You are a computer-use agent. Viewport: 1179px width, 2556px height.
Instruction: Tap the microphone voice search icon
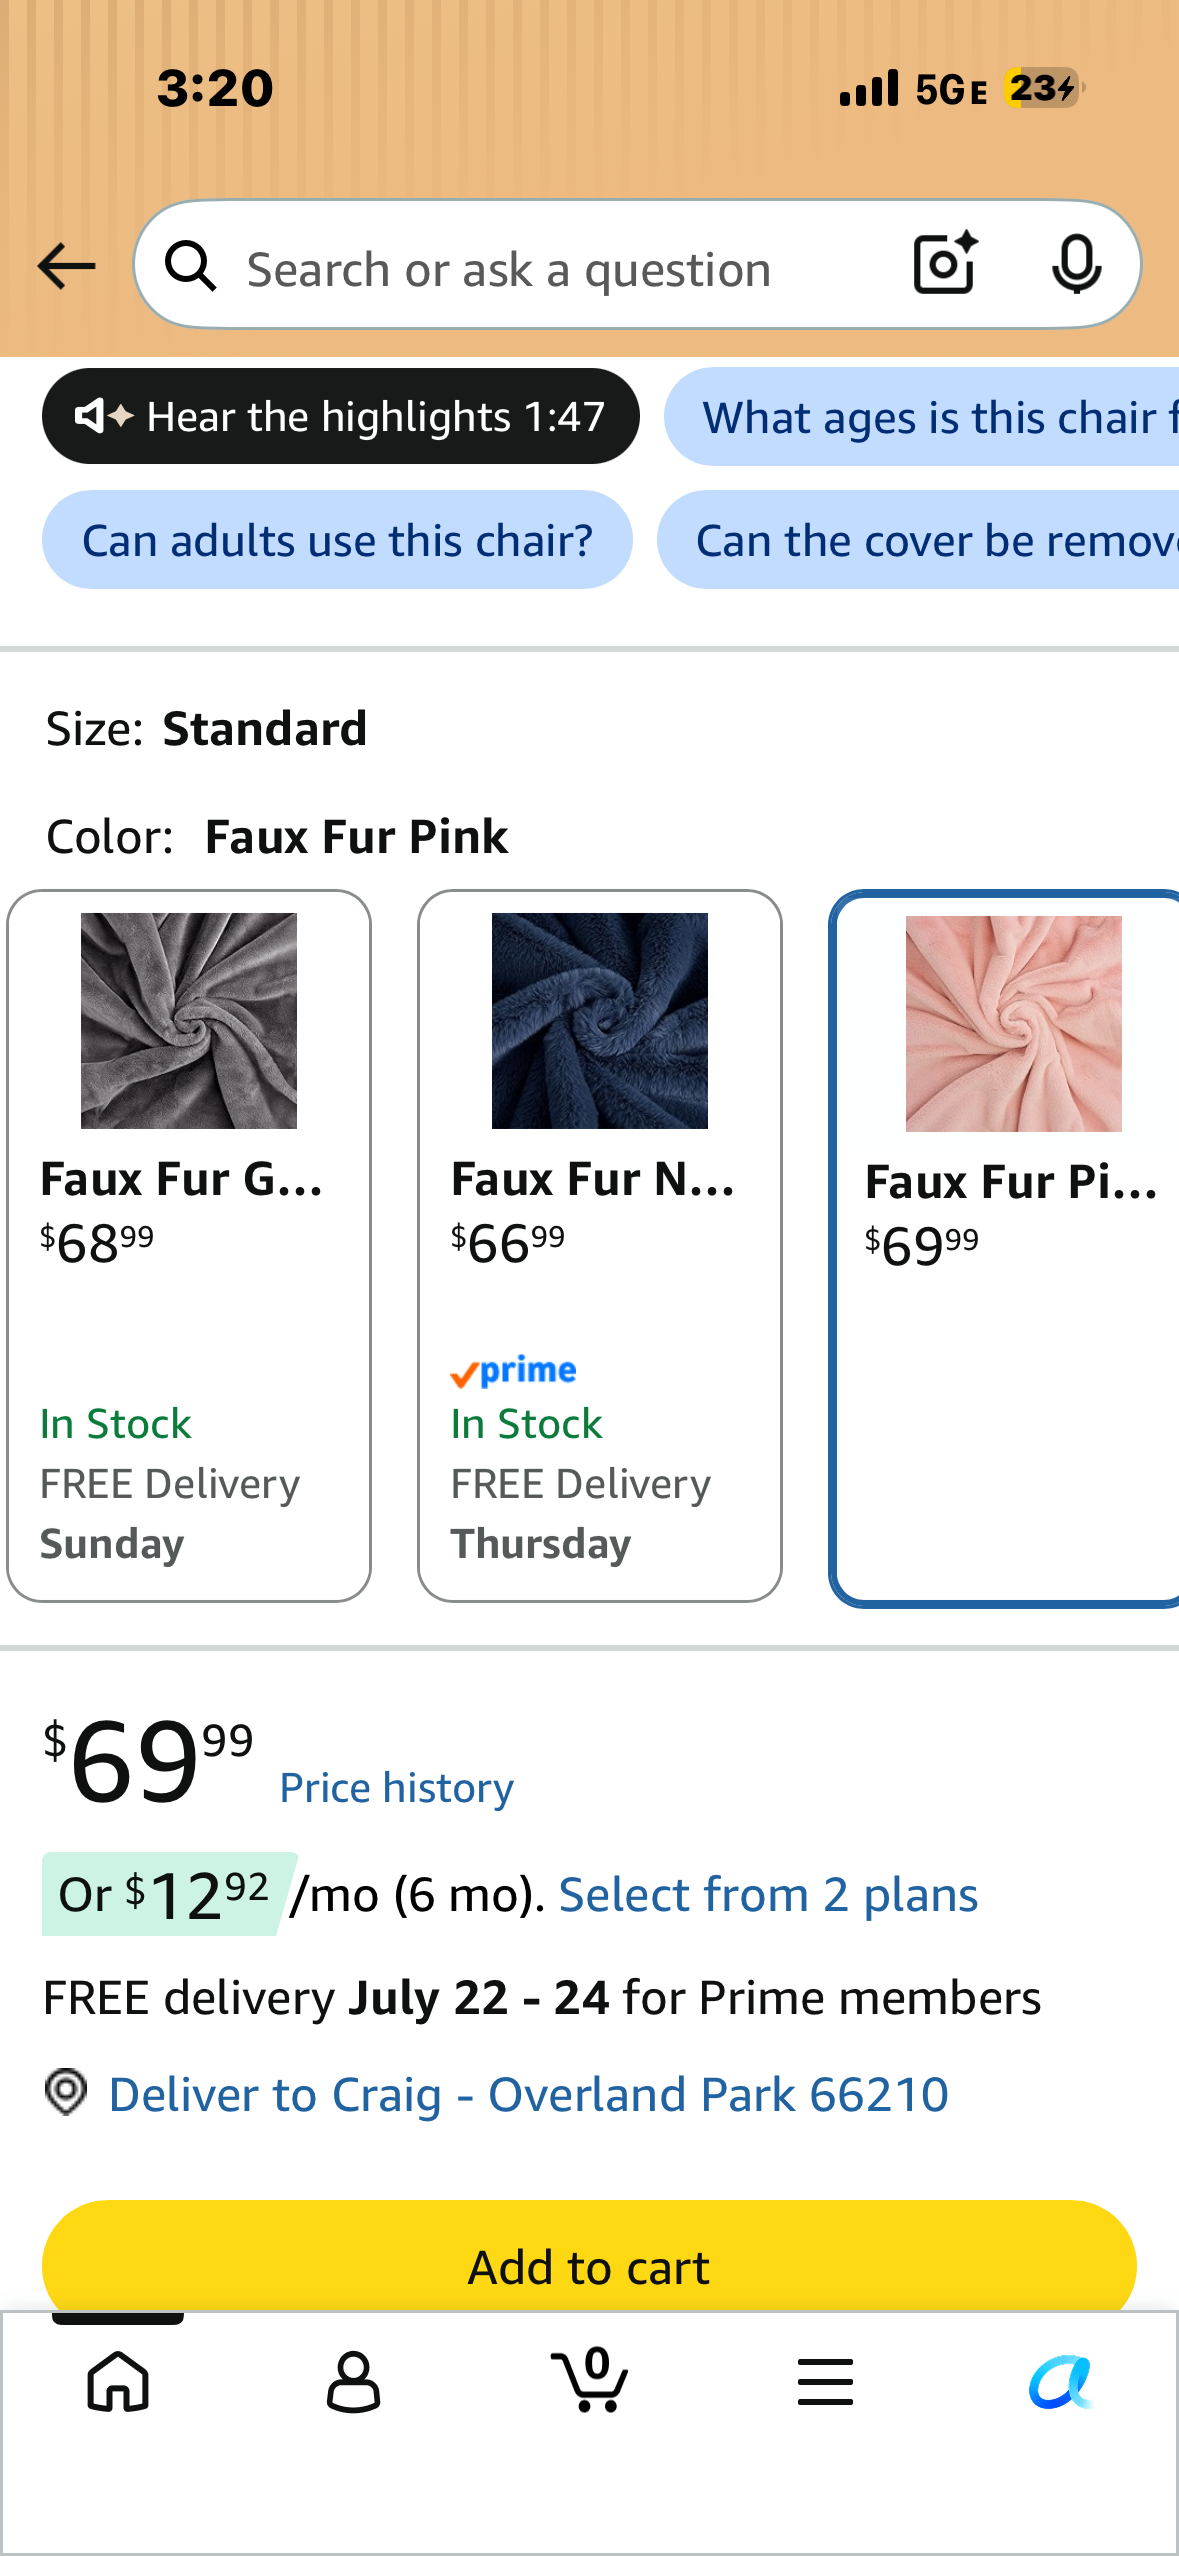pos(1077,265)
